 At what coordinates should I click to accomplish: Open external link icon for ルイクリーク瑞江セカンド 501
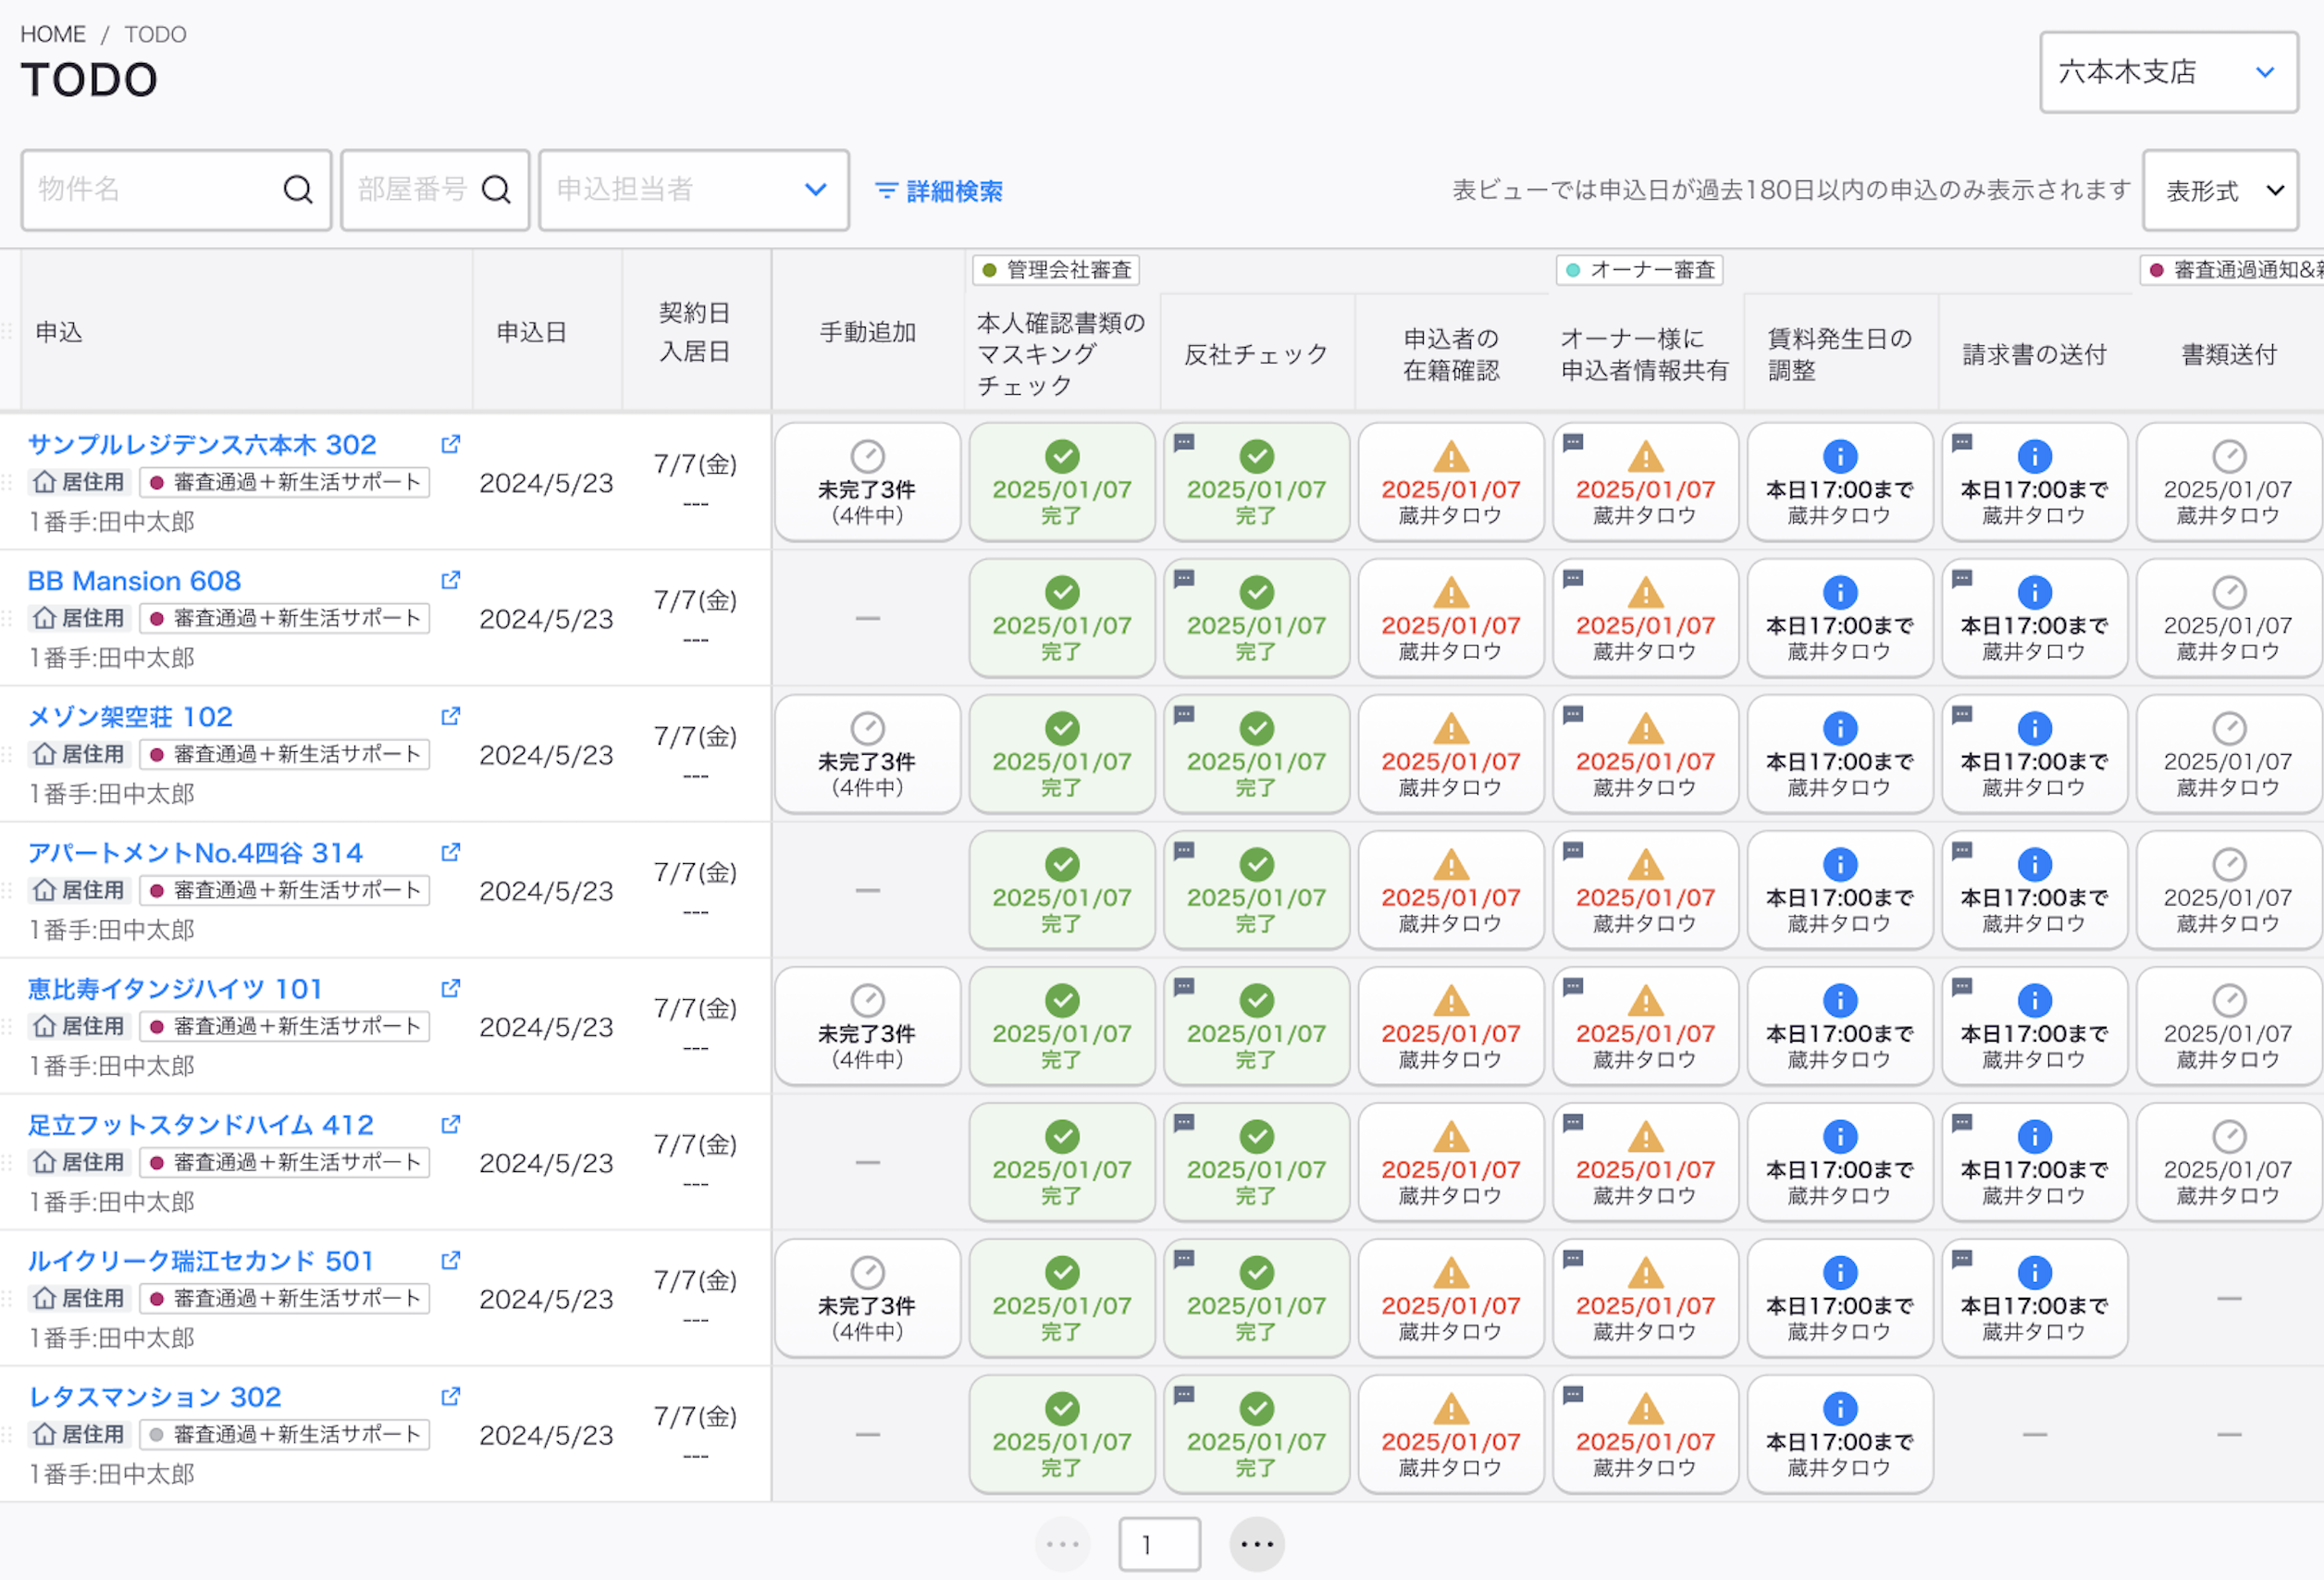[451, 1260]
